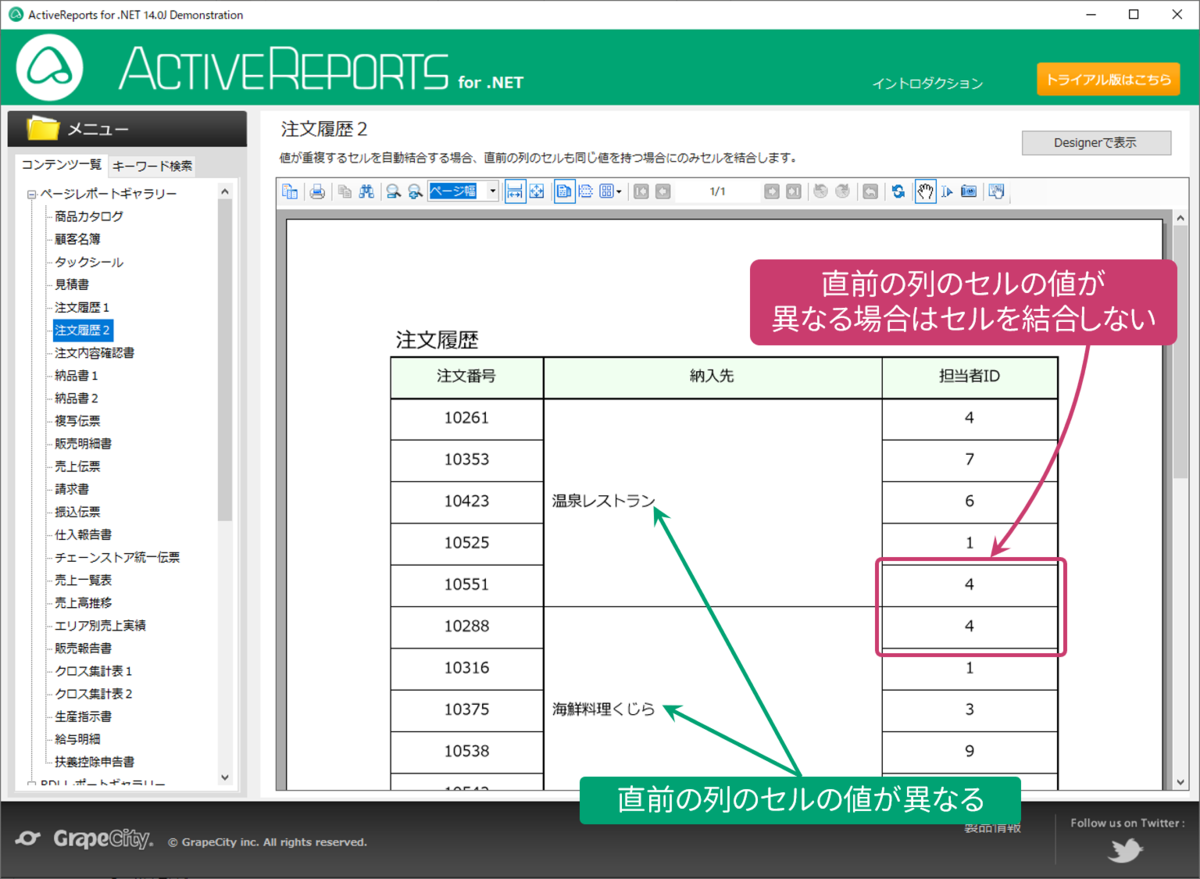
Task: Refresh the report preview
Action: [x=899, y=191]
